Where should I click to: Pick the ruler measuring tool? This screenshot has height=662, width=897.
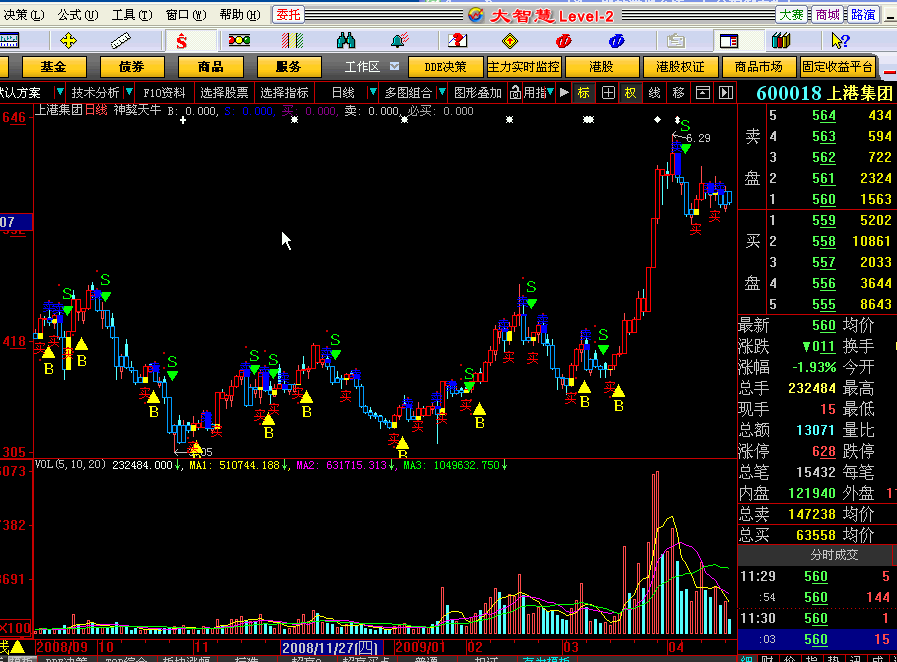click(x=121, y=41)
